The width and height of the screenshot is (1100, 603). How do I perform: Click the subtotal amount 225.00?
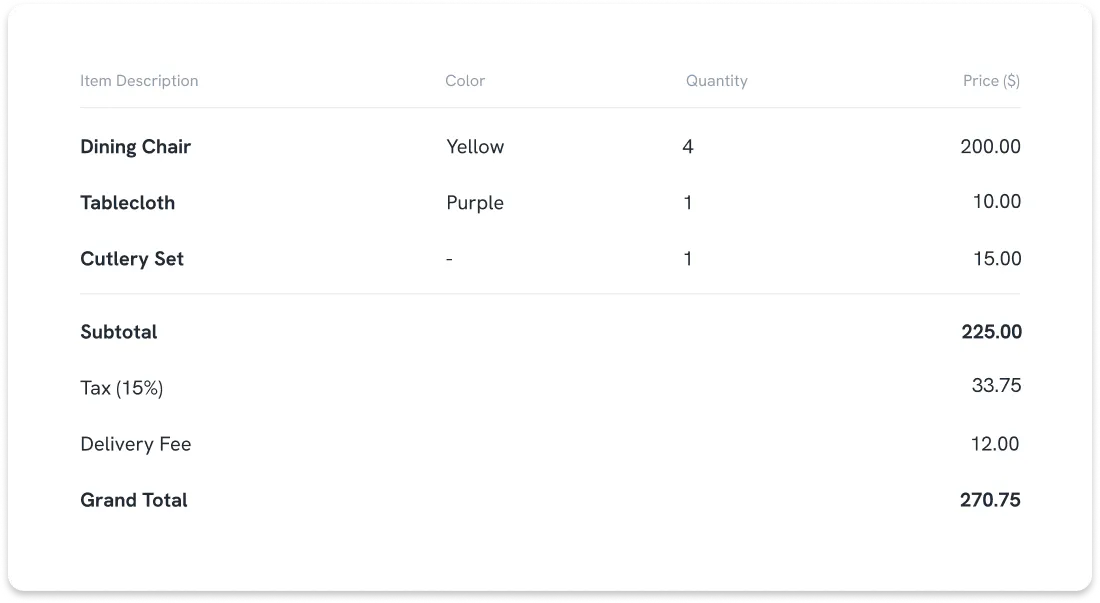tap(991, 332)
